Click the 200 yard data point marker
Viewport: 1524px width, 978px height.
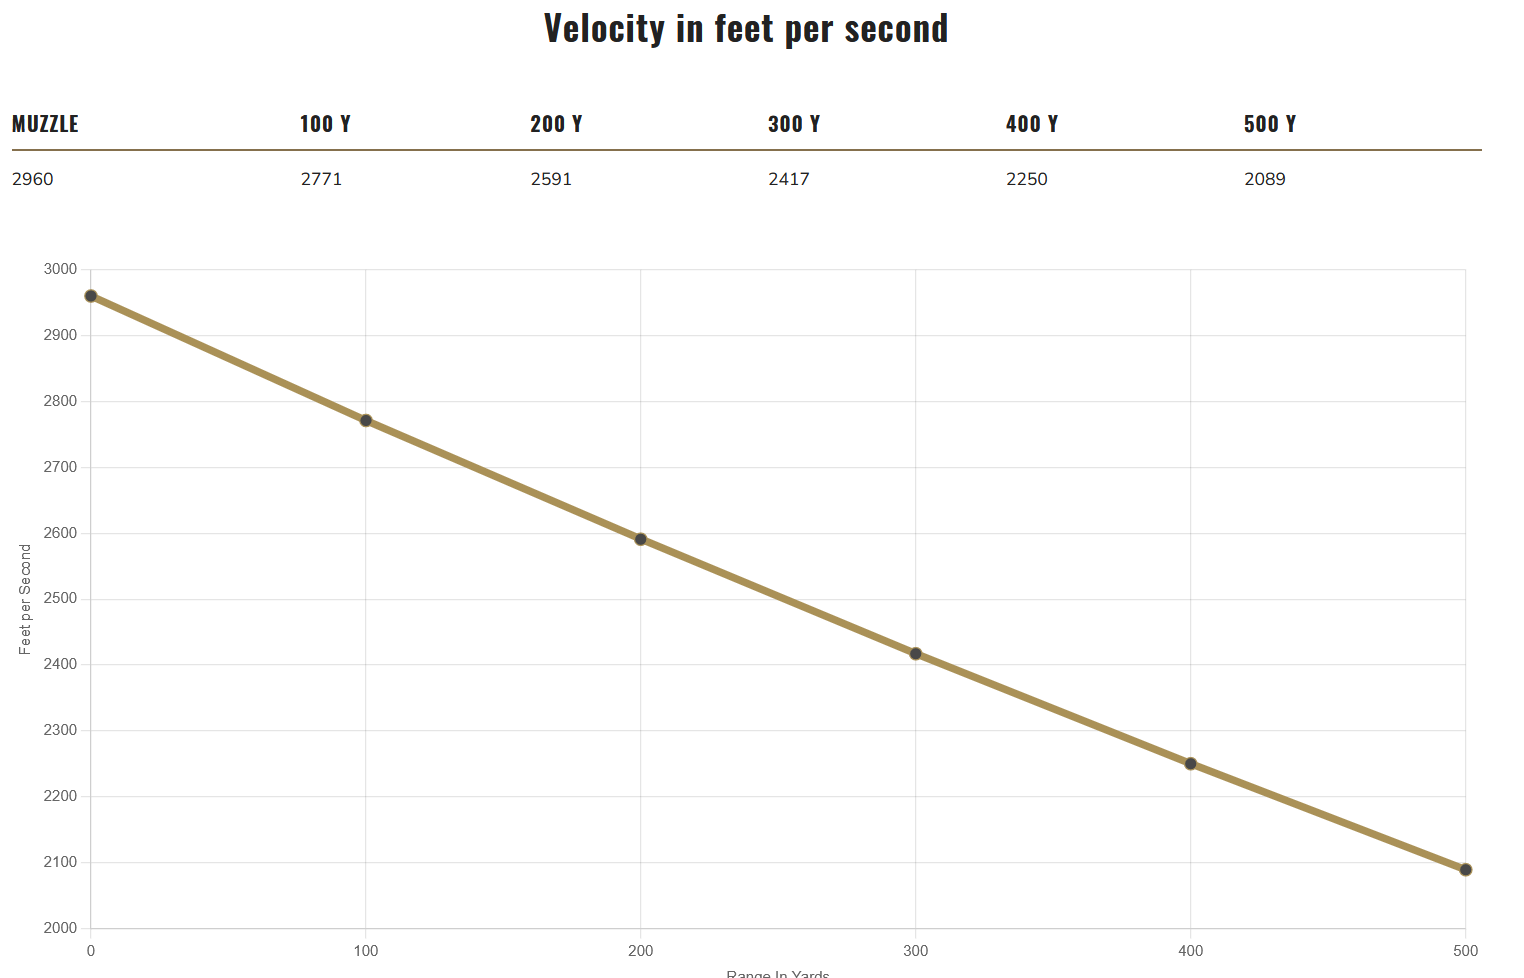pos(641,539)
